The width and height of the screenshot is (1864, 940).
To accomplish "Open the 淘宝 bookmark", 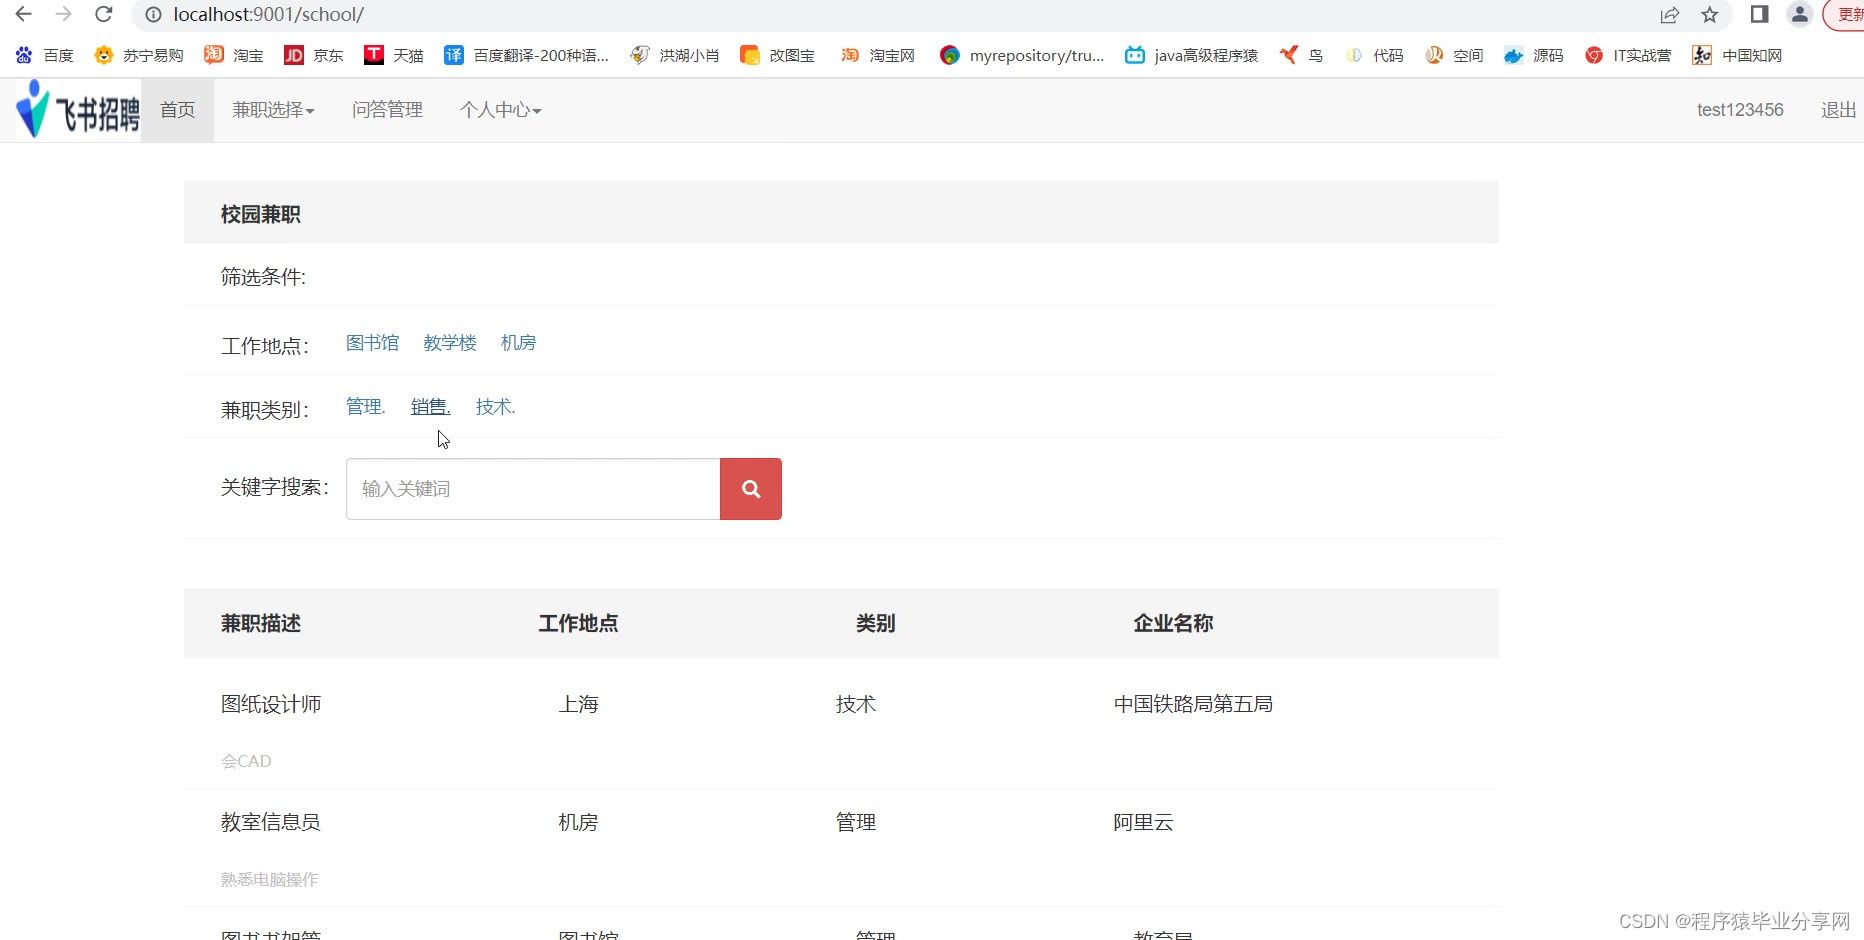I will (234, 55).
